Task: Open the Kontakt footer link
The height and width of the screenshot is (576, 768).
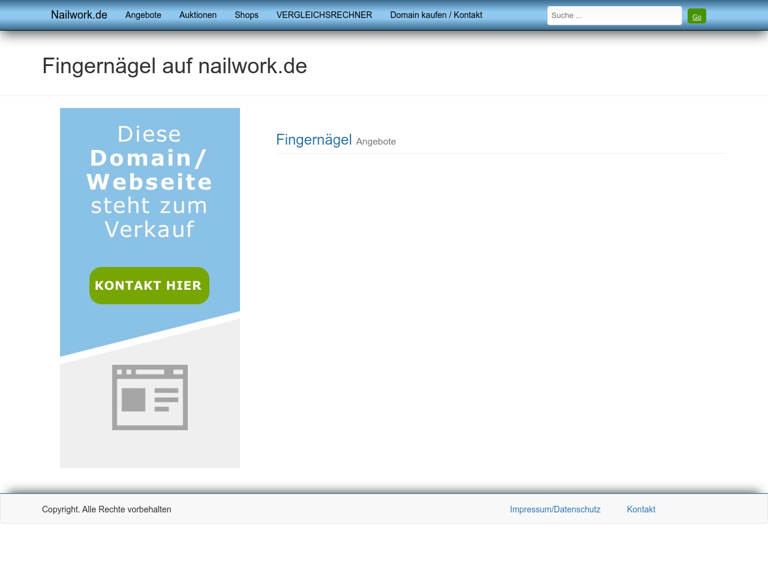Action: [x=641, y=509]
